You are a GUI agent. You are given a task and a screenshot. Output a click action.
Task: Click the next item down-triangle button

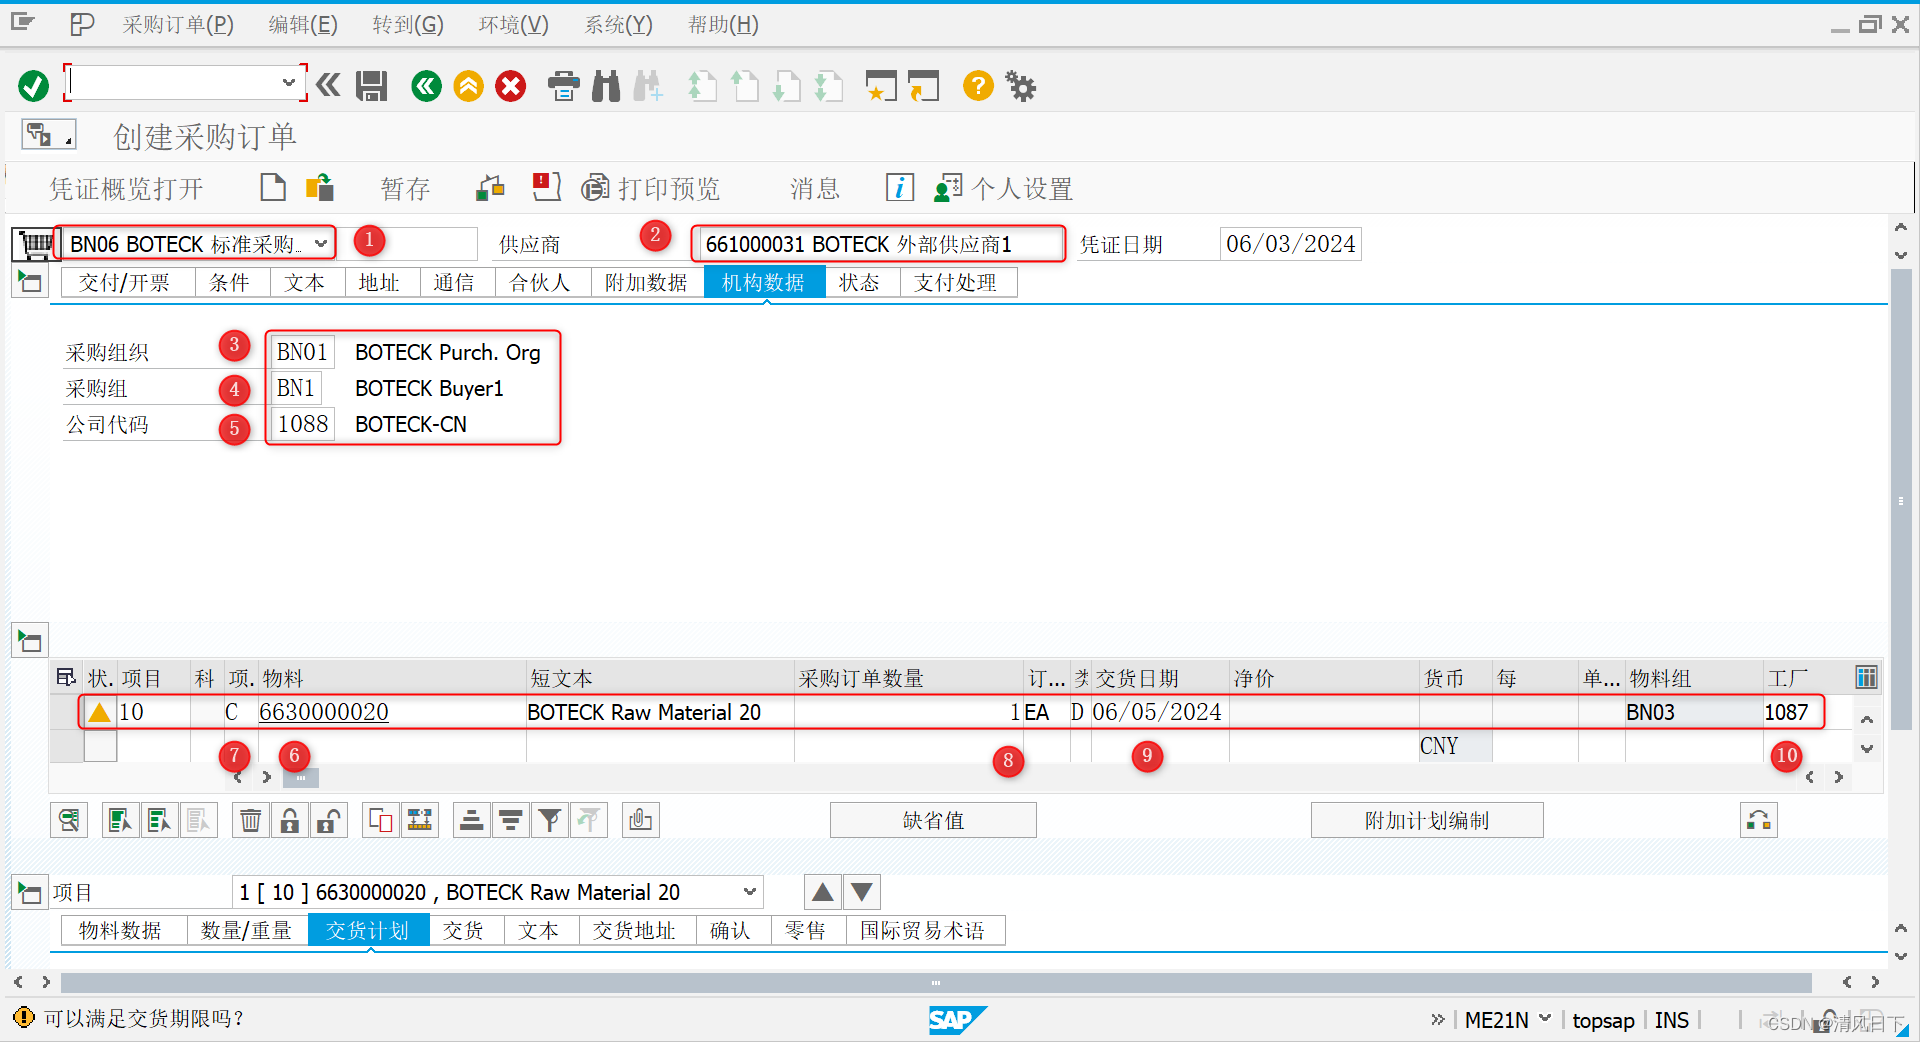[862, 892]
